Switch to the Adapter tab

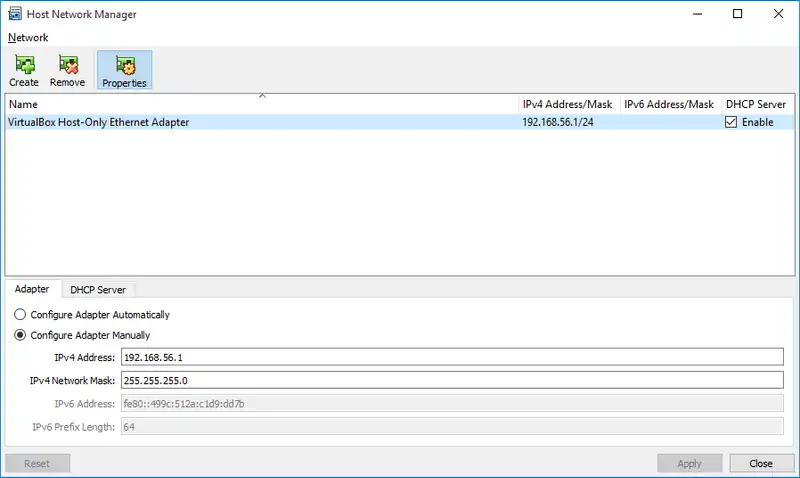[x=32, y=289]
